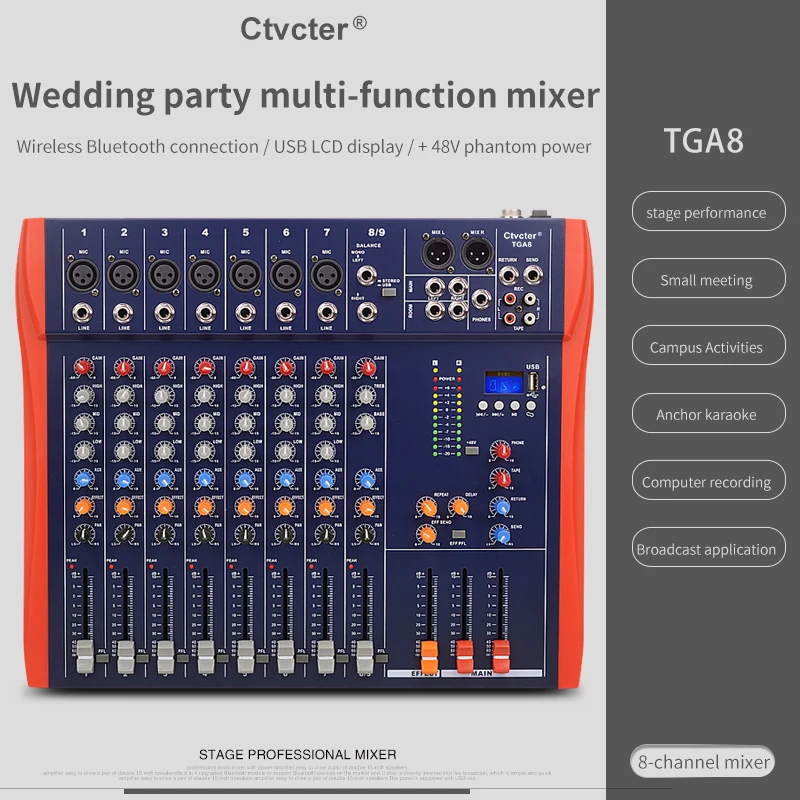
Task: Click the channel 3 blue AUX knob
Action: tap(164, 479)
